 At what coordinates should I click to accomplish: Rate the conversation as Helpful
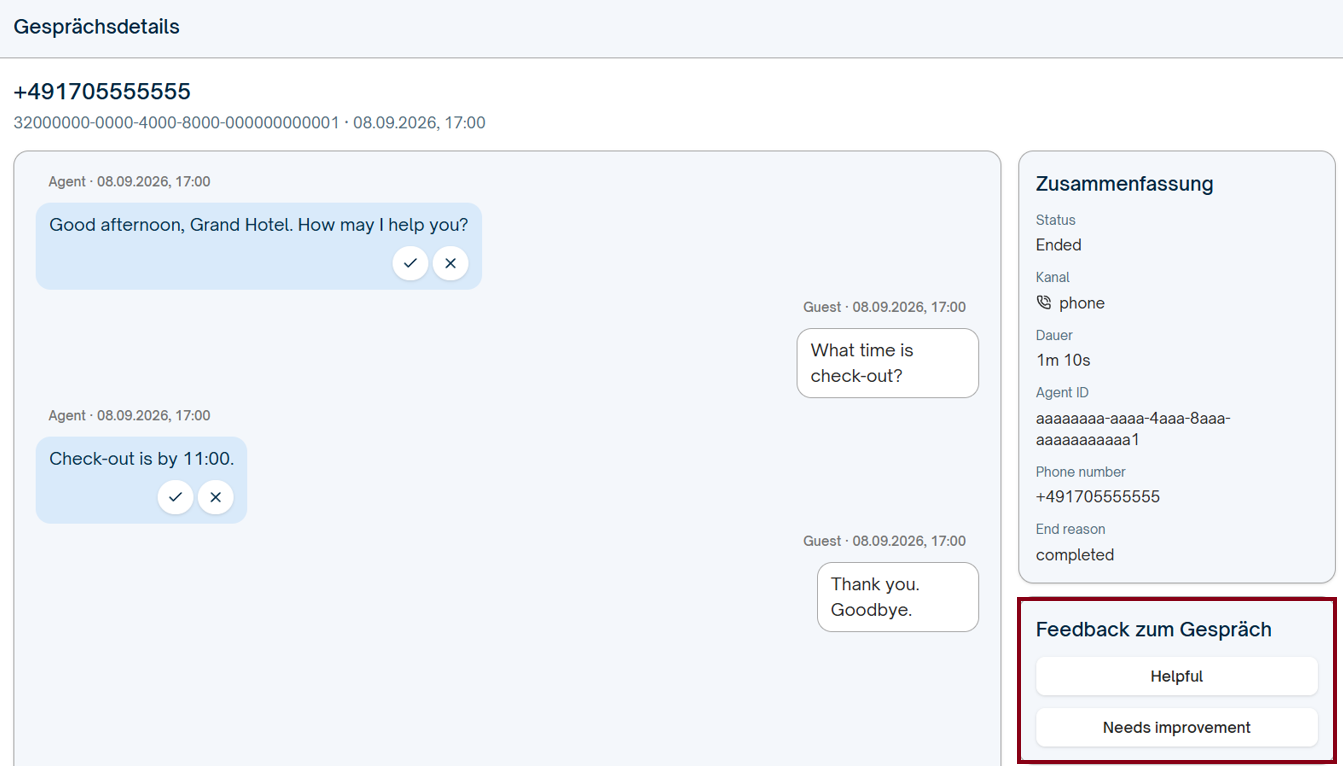click(1176, 676)
